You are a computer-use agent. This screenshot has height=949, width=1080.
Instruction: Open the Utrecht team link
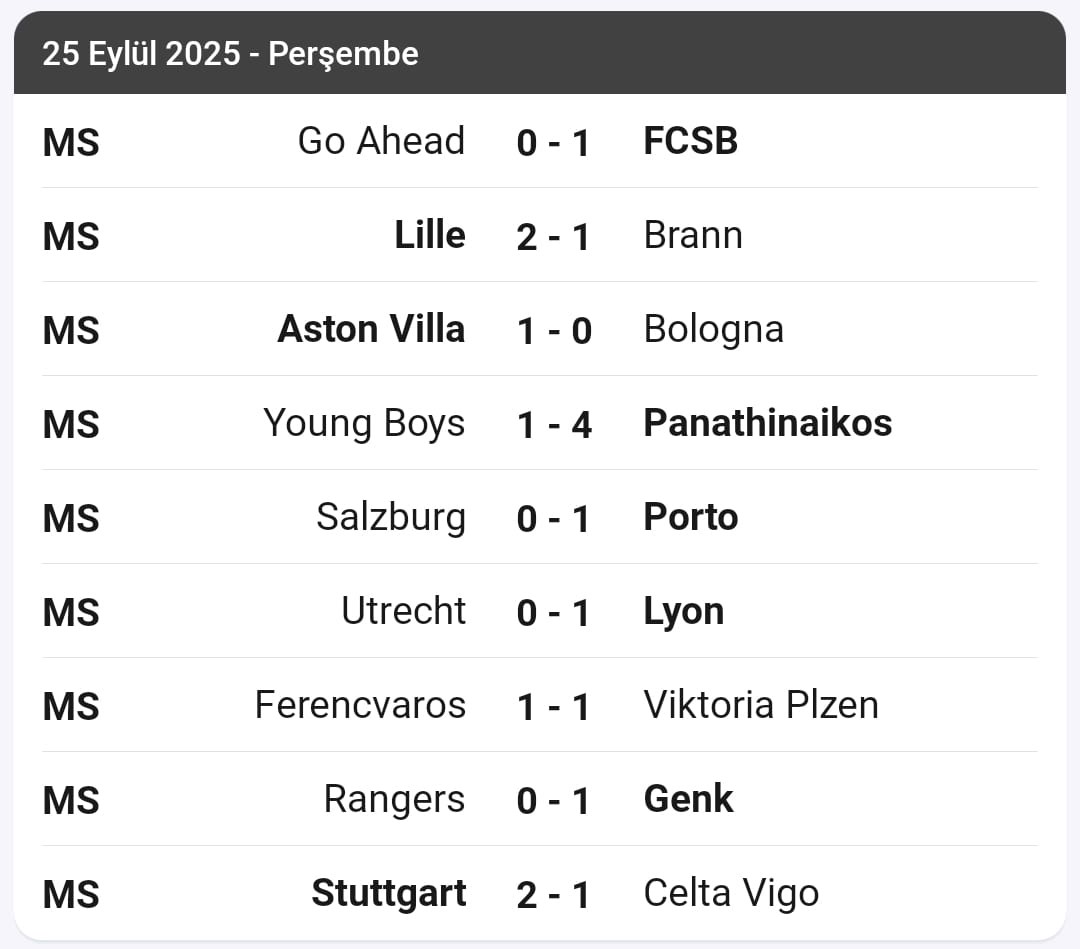[404, 612]
